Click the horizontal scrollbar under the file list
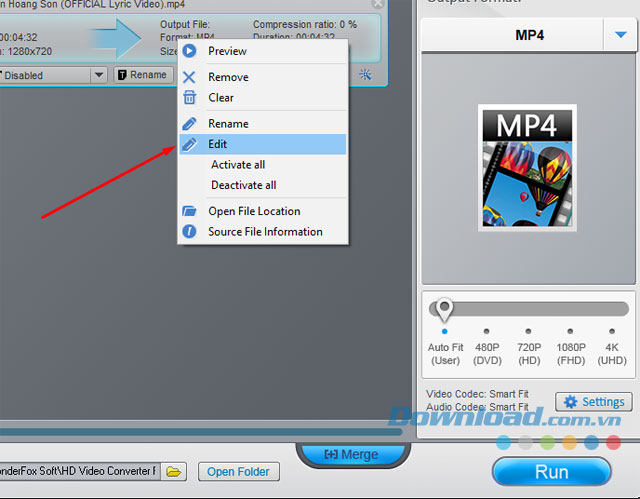640x499 pixels. point(201,432)
